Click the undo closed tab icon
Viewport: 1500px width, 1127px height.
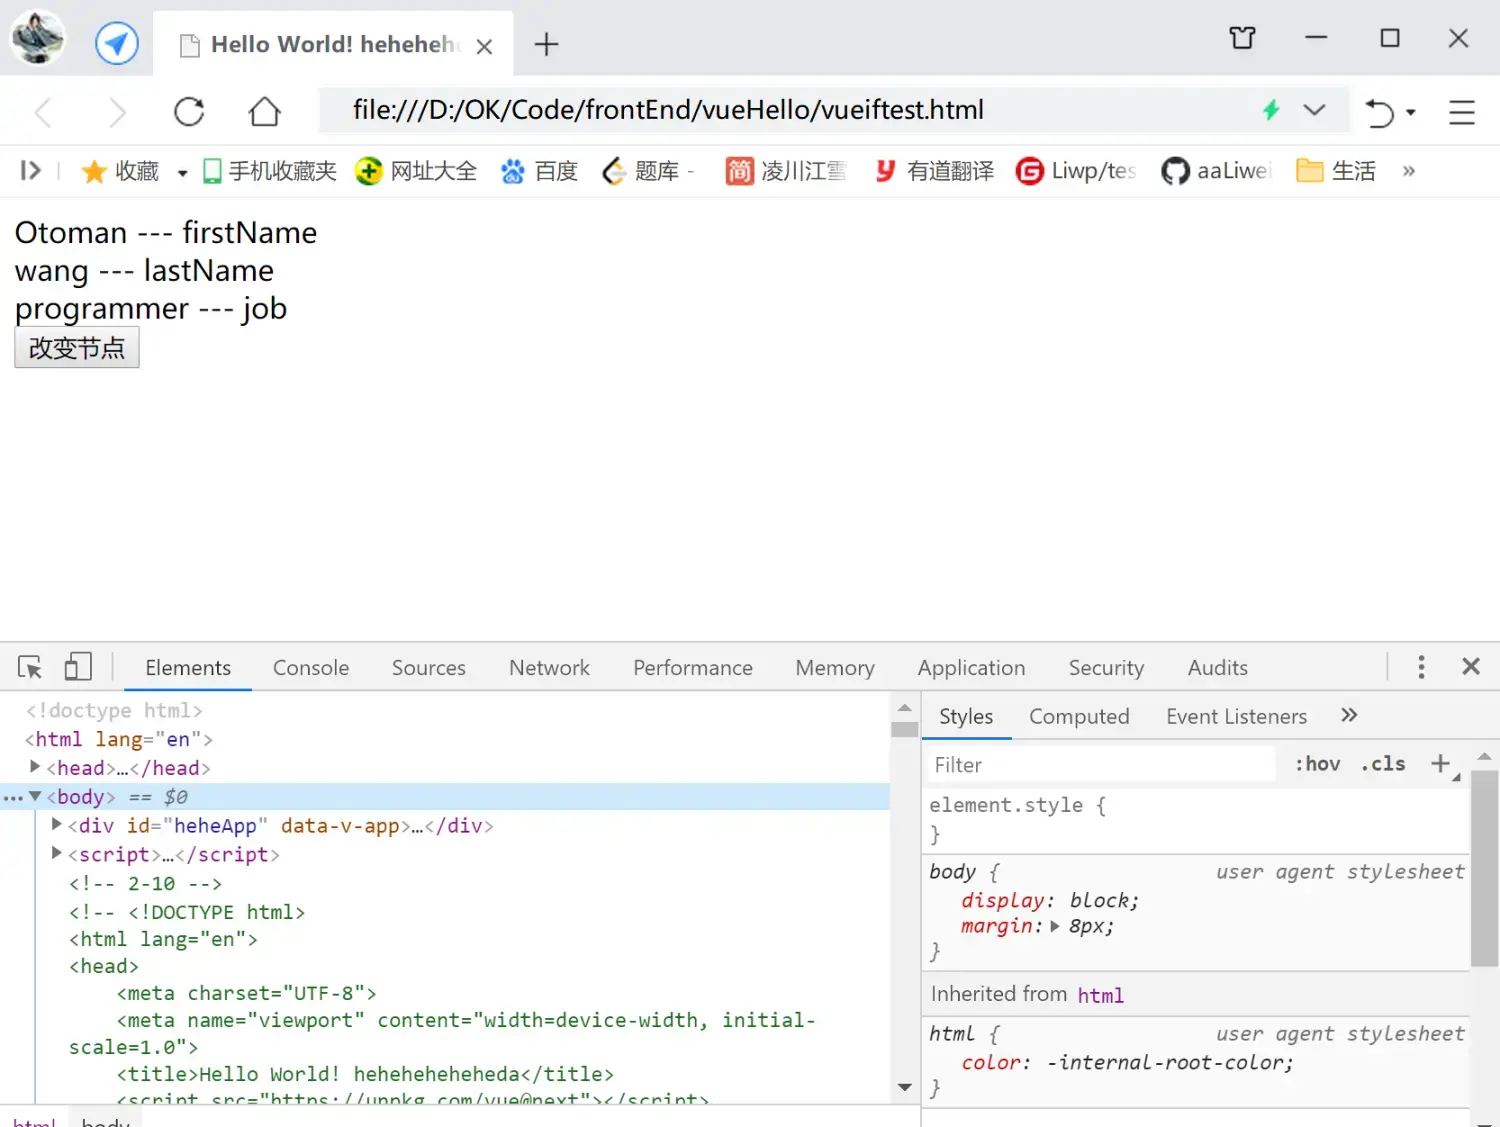[x=1380, y=112]
